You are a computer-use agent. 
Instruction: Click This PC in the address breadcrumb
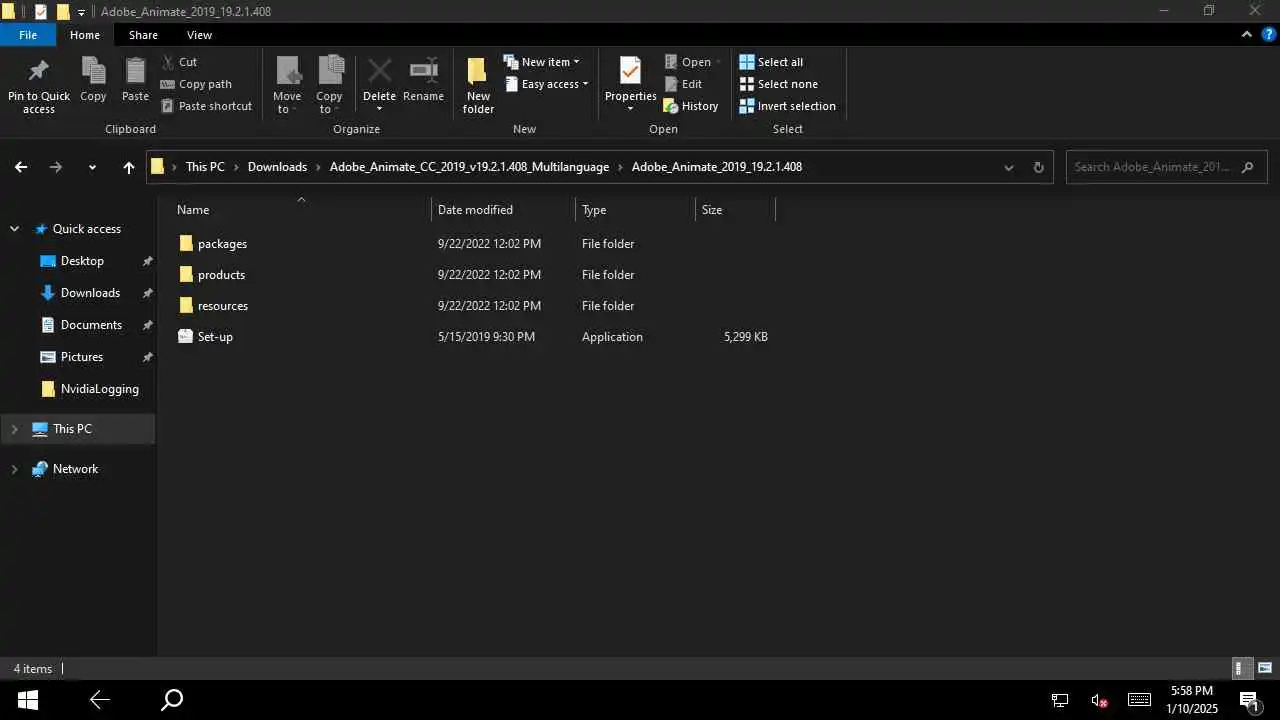(x=205, y=167)
